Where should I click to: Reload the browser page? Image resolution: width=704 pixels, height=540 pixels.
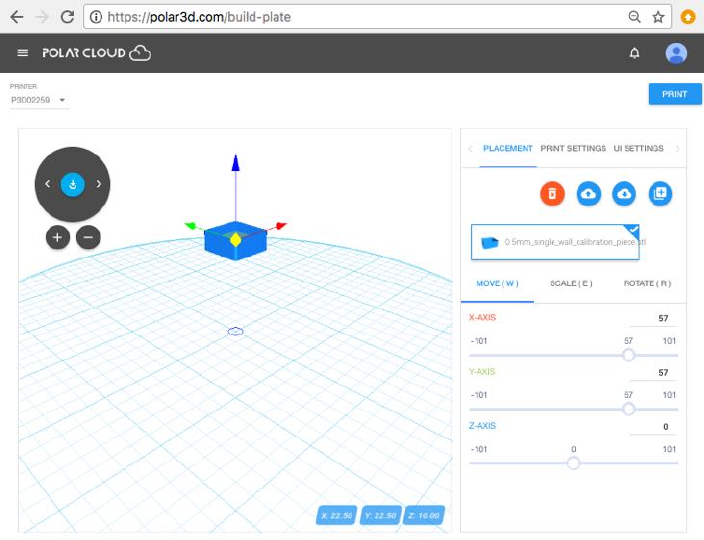tap(67, 17)
